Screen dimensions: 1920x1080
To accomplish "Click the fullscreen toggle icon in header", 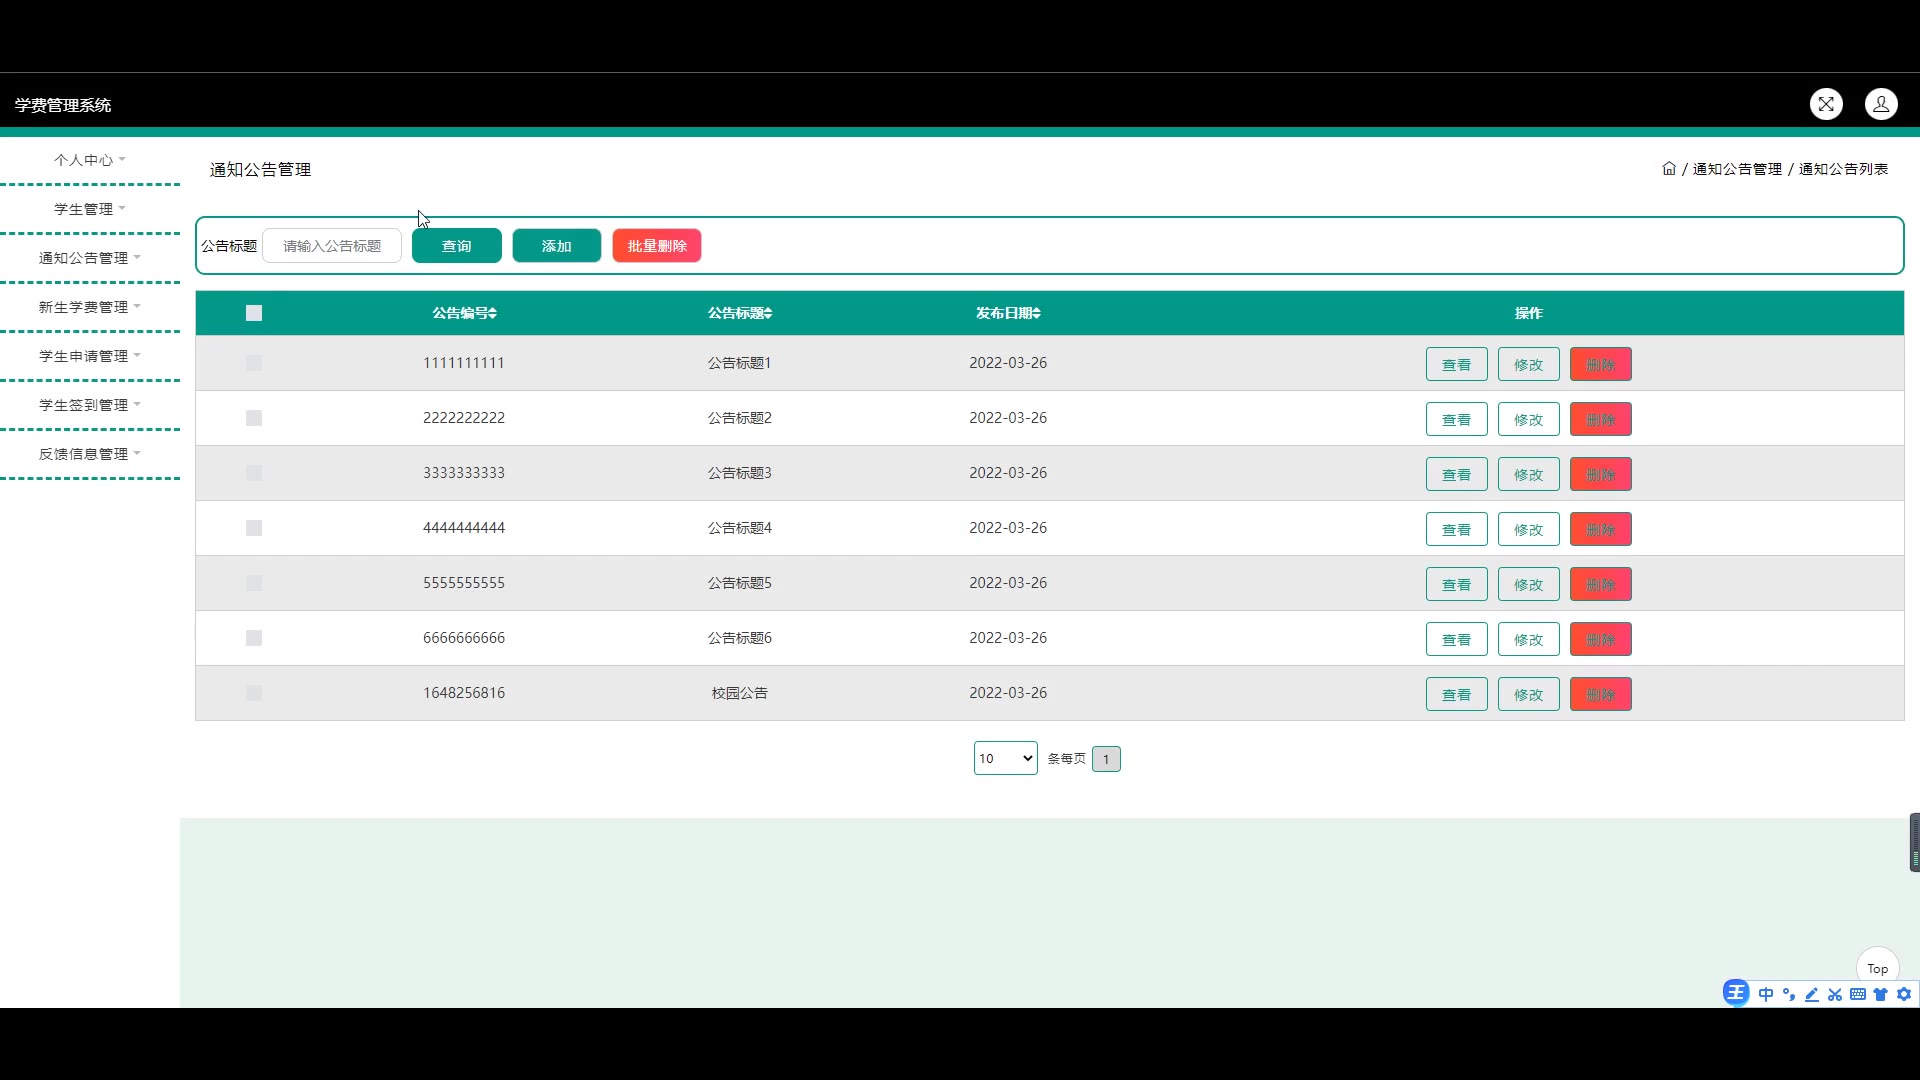I will 1826,104.
